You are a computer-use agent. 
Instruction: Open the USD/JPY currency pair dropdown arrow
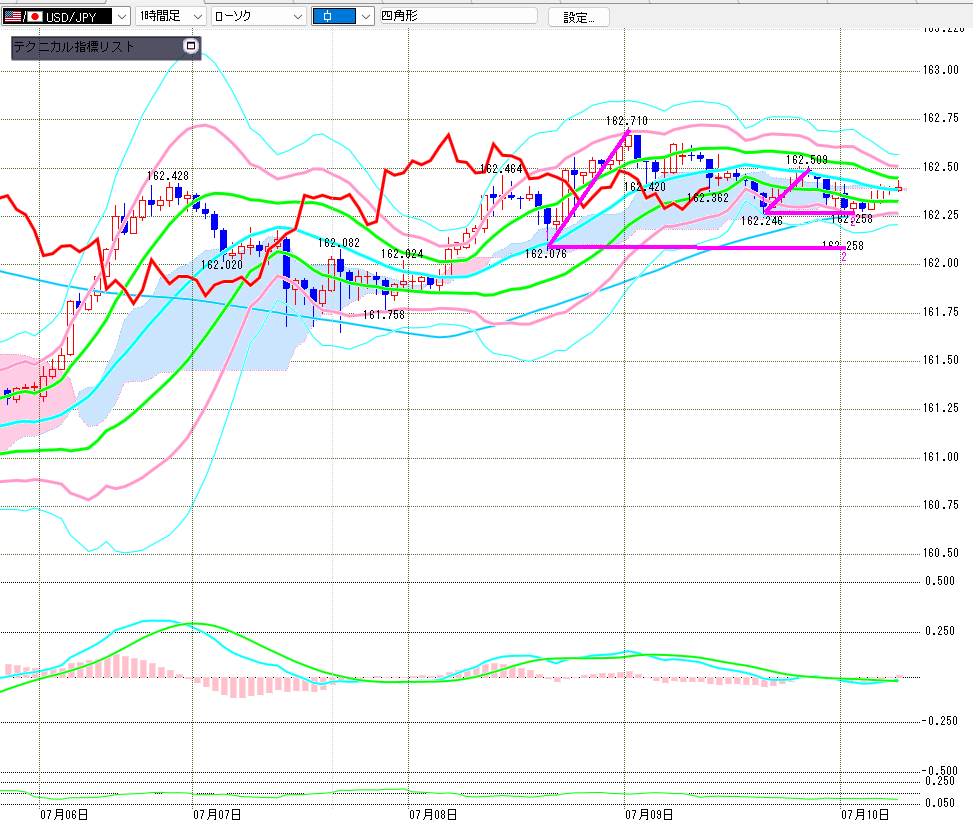[122, 17]
